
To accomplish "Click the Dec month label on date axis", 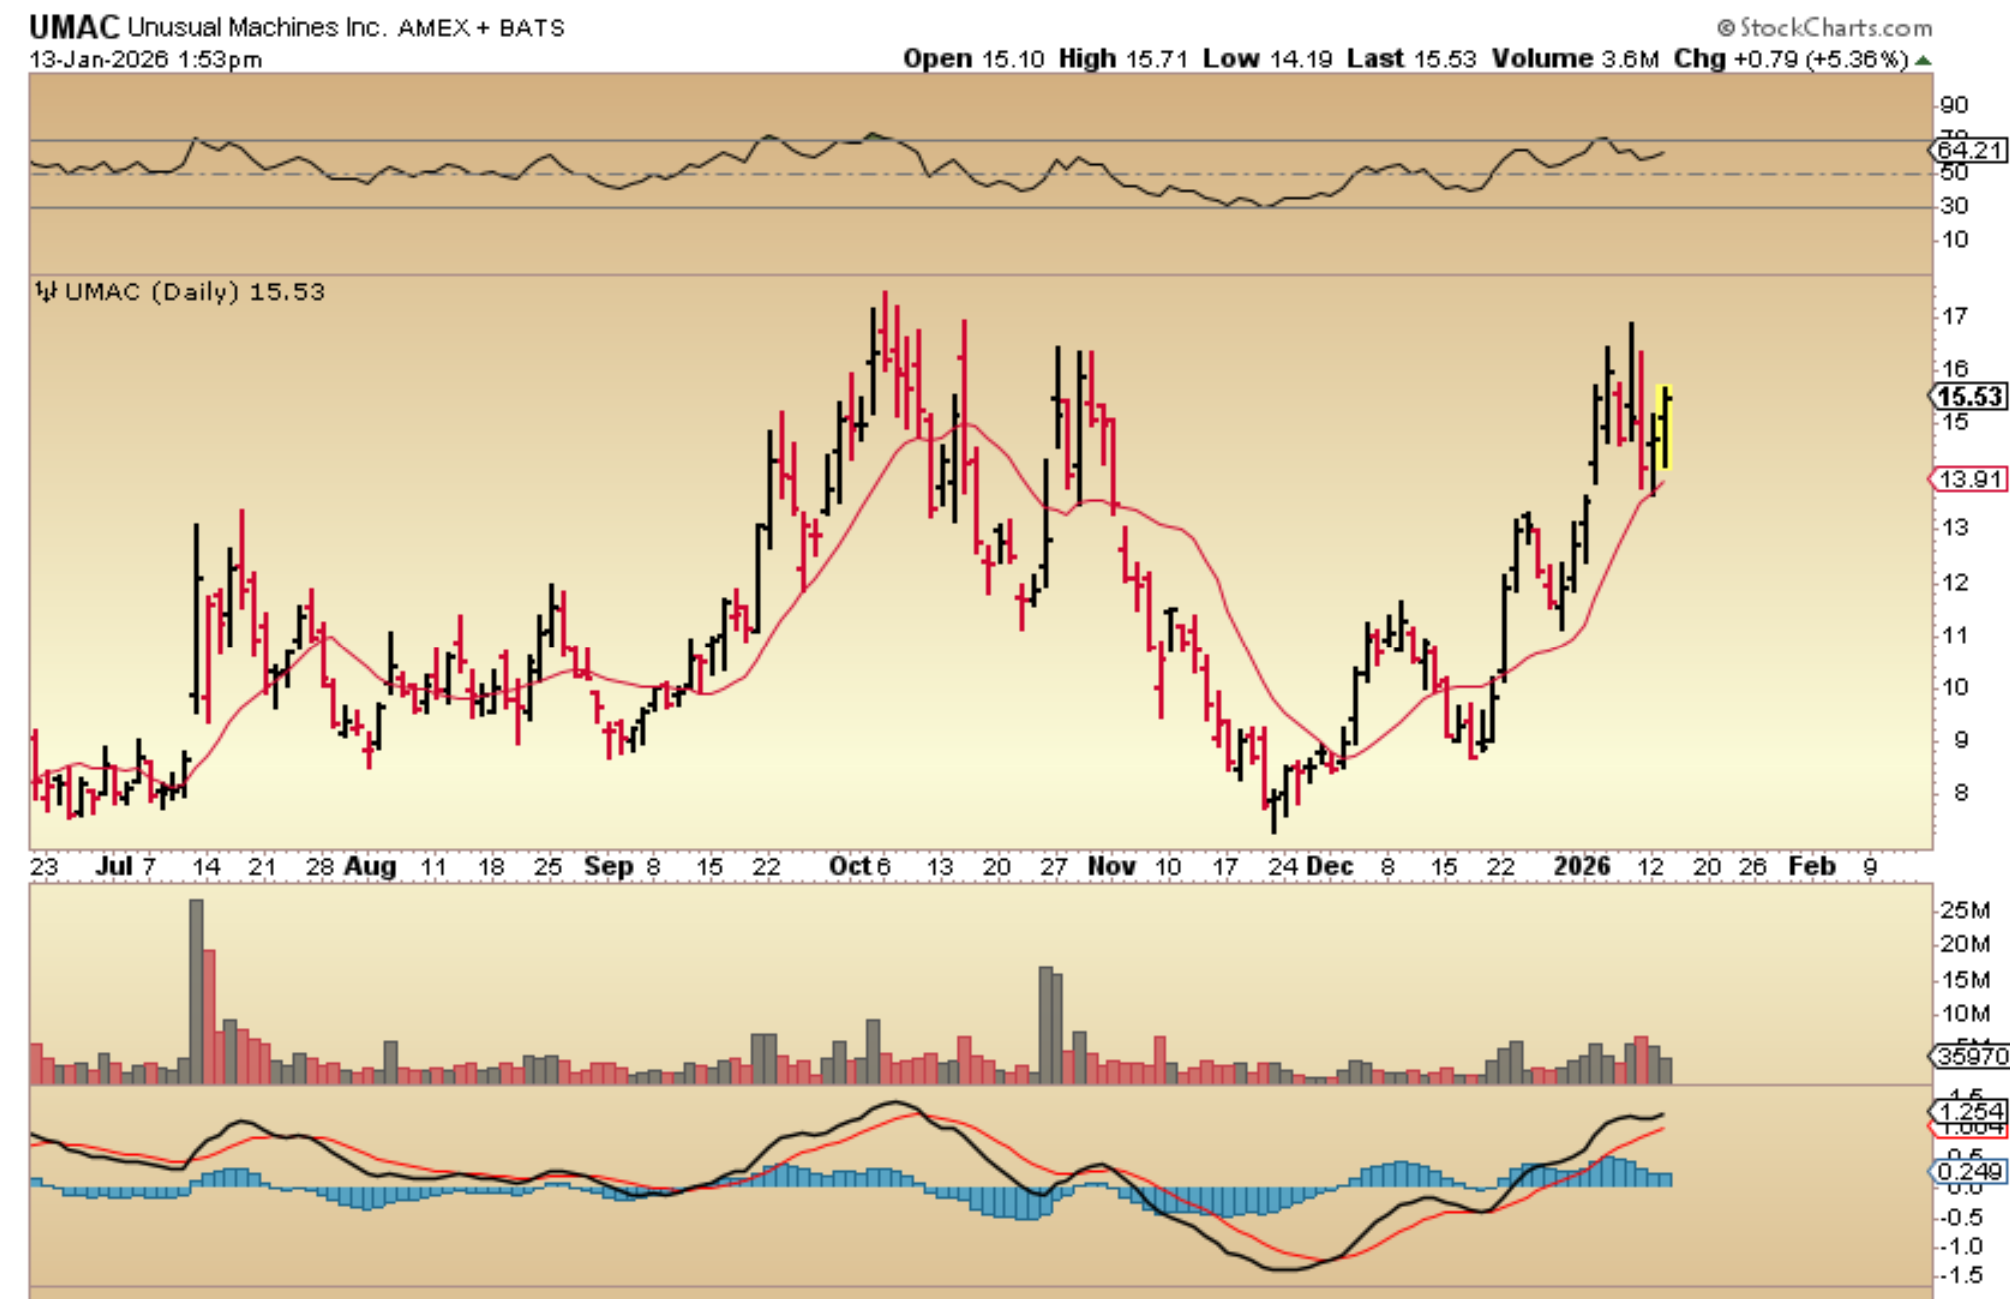I will (1330, 866).
